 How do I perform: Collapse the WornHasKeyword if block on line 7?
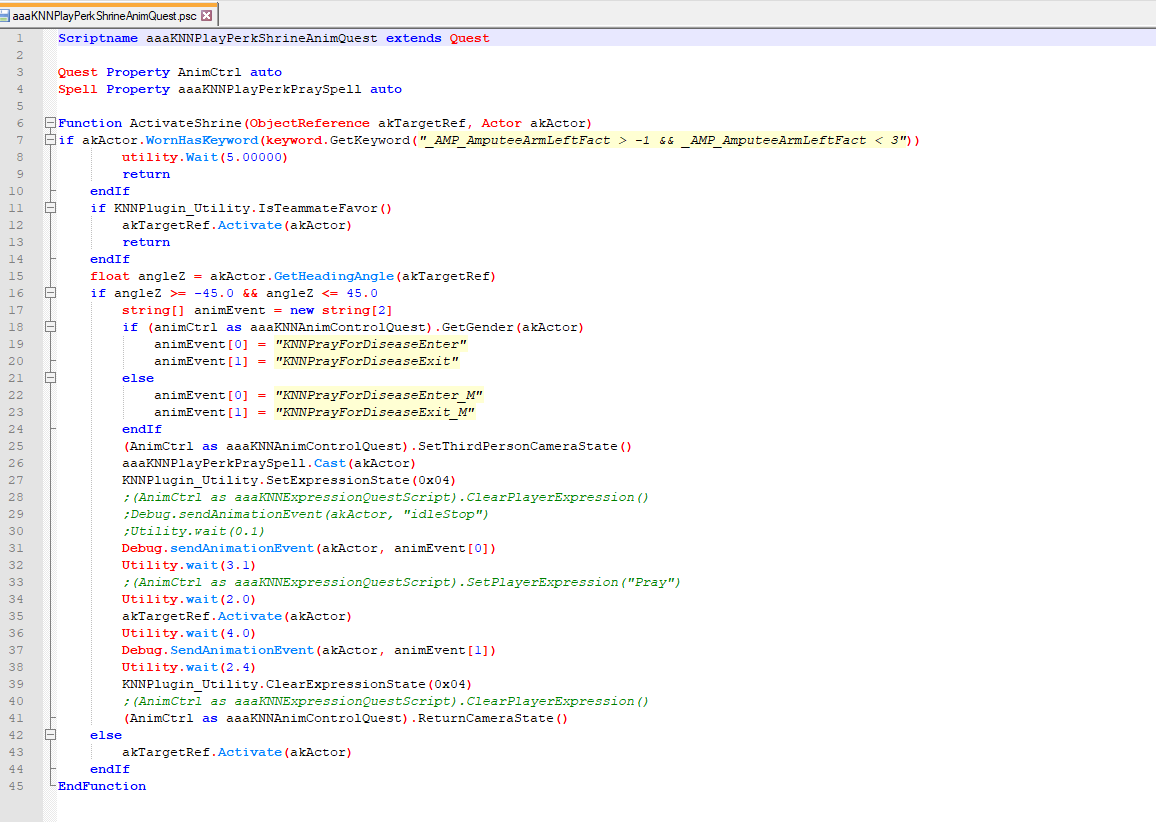point(50,140)
